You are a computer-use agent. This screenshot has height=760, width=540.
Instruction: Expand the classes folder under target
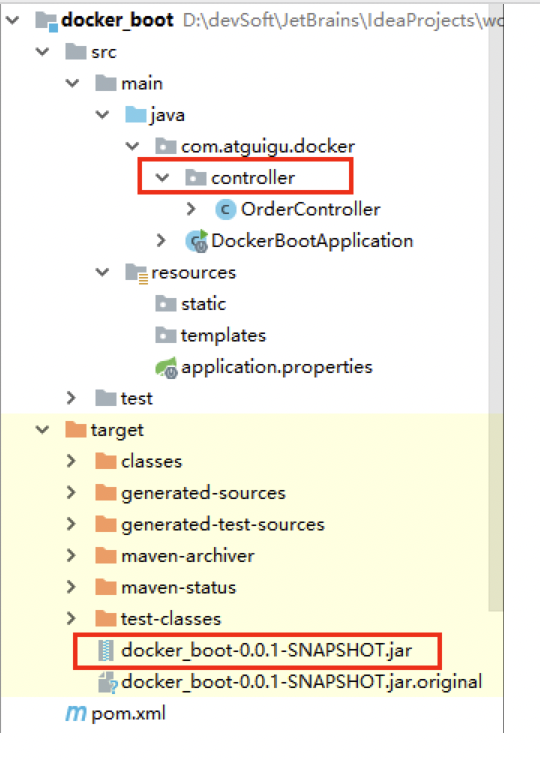pyautogui.click(x=71, y=460)
